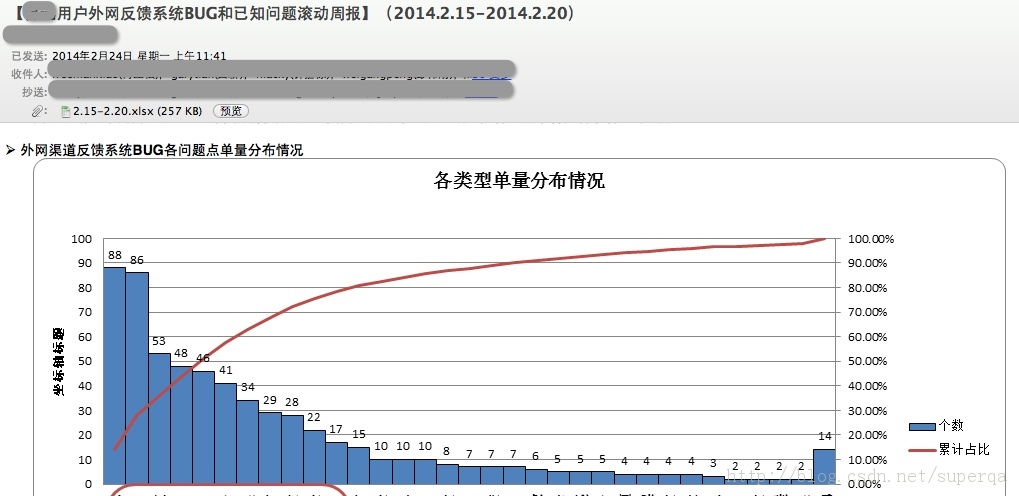The height and width of the screenshot is (496, 1019).
Task: Click the 已发送 field label
Action: (x=29, y=56)
